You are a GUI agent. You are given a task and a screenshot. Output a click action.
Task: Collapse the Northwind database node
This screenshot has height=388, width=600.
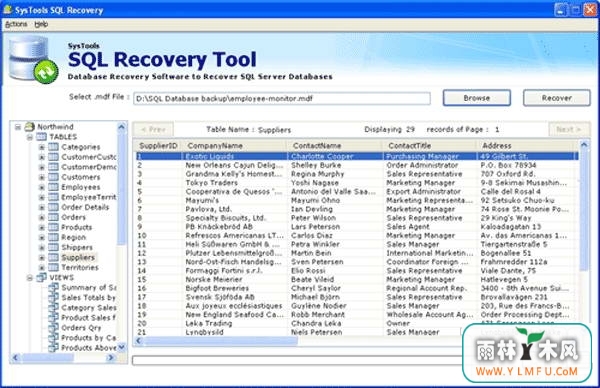(18, 127)
